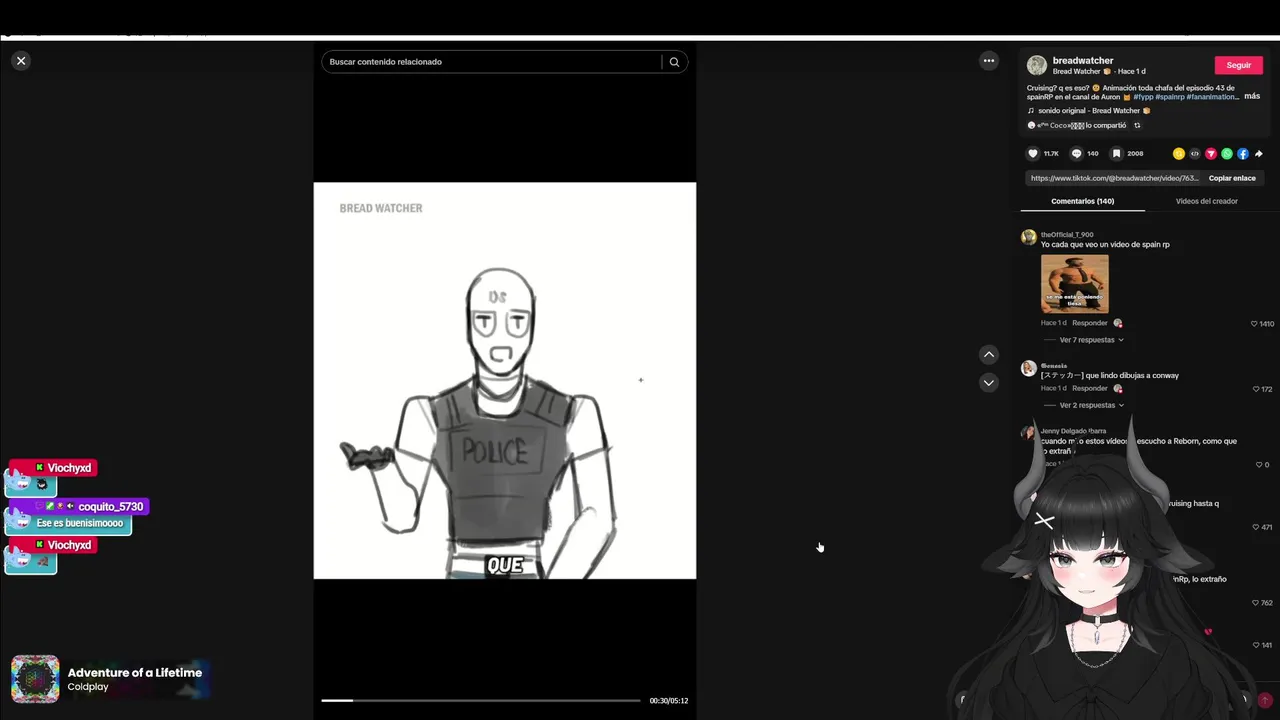Click coquito_5730 chat username
Viewport: 1280px width, 720px height.
point(111,507)
